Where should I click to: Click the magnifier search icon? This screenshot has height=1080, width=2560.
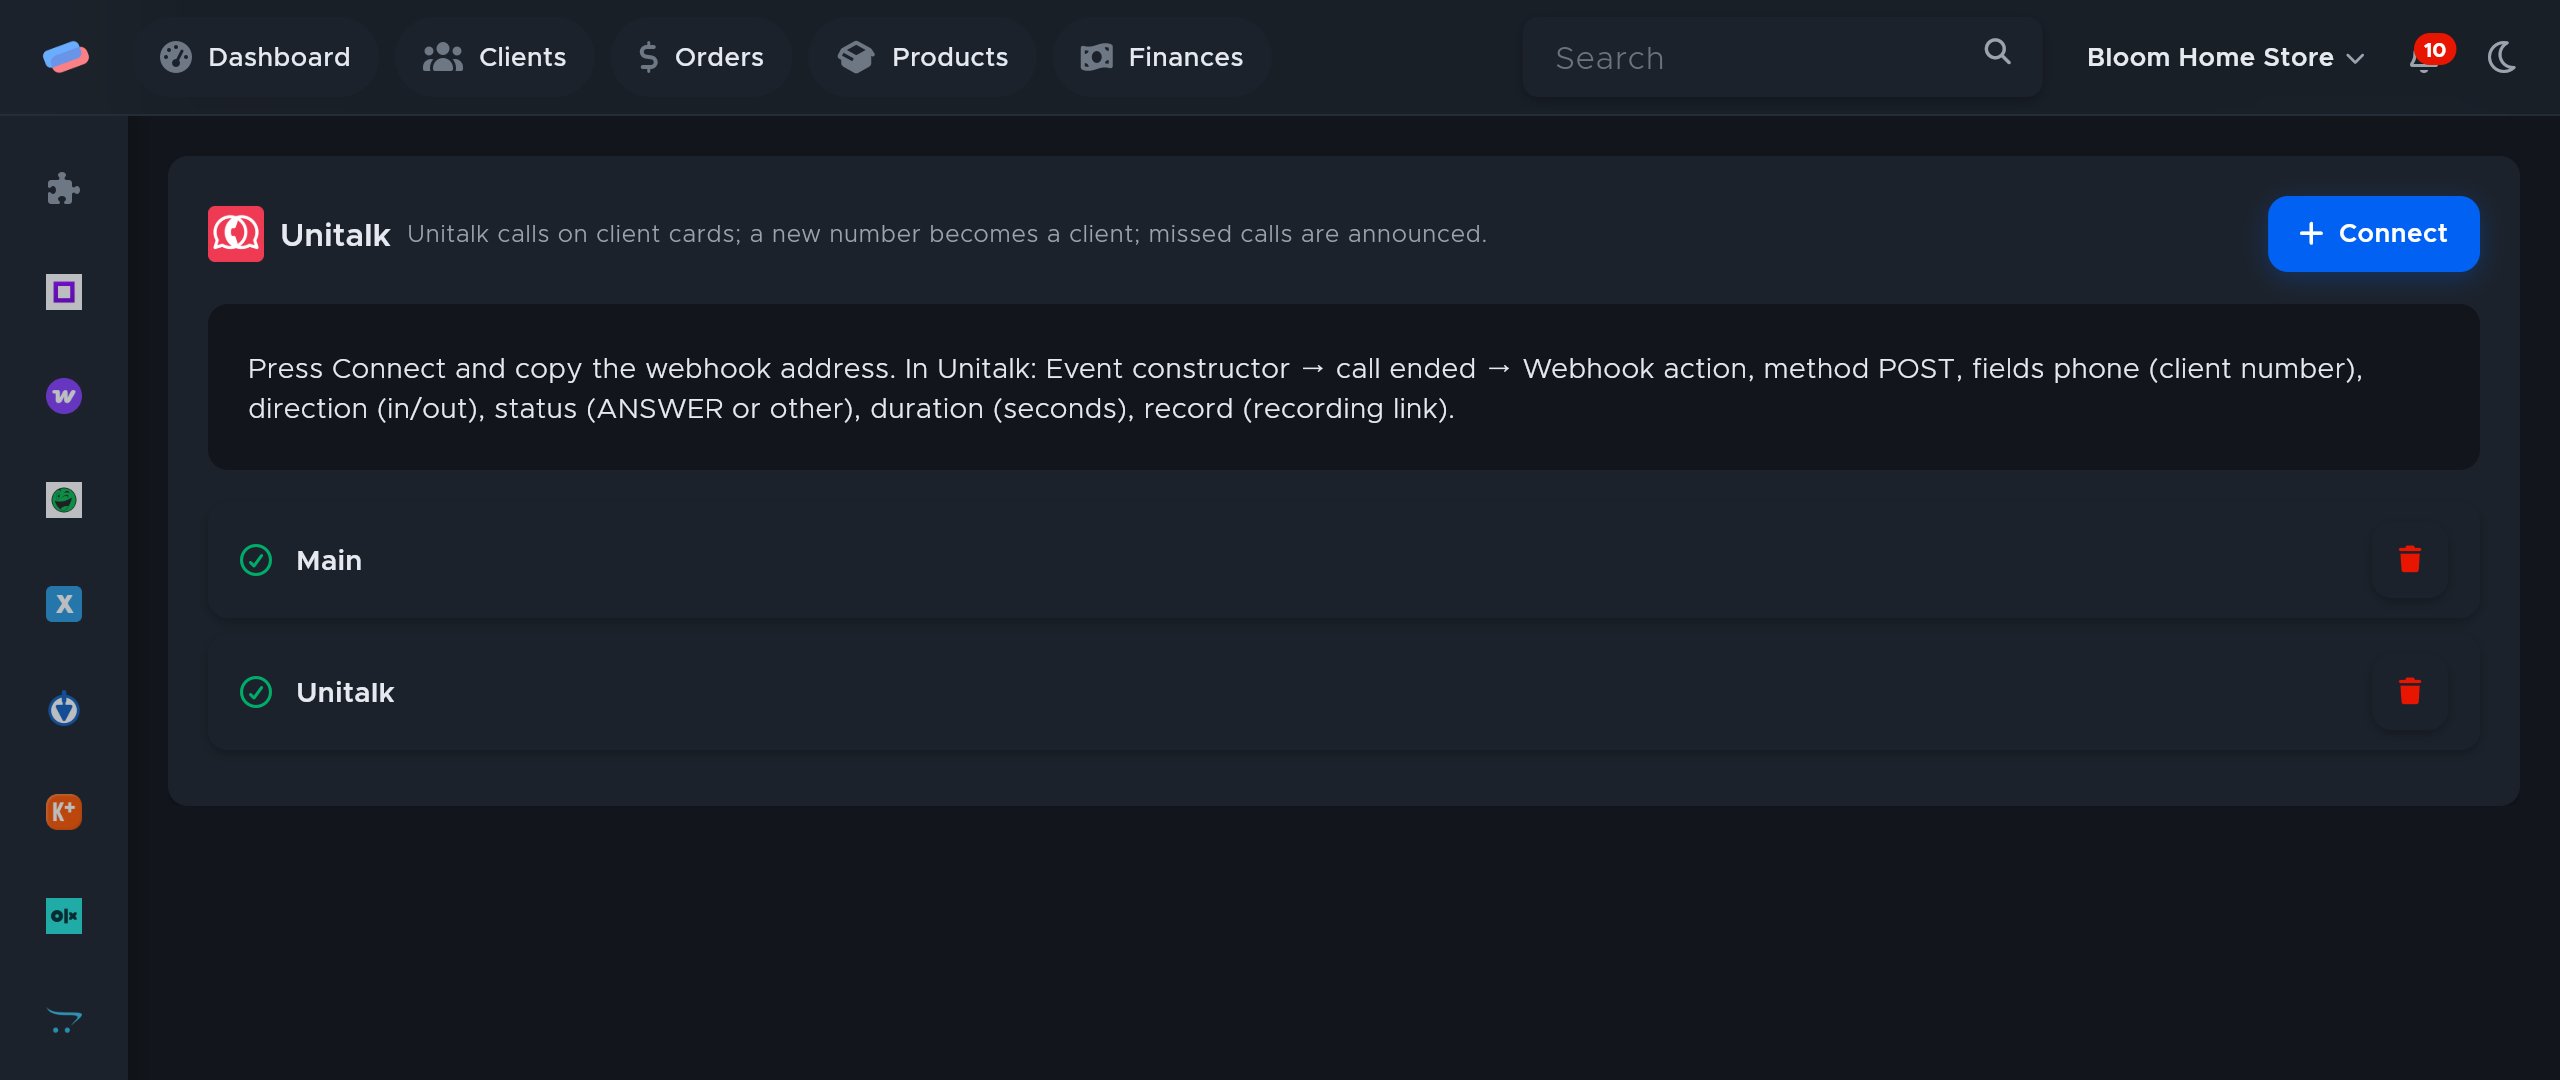coord(1997,52)
